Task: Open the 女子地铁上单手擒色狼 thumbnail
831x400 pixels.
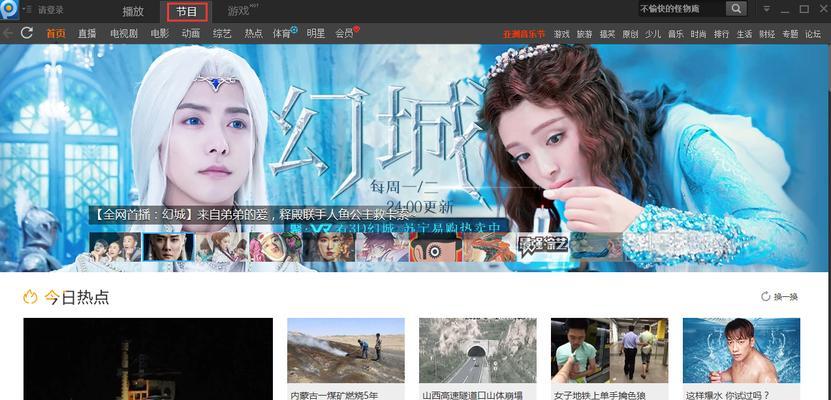Action: click(x=609, y=350)
